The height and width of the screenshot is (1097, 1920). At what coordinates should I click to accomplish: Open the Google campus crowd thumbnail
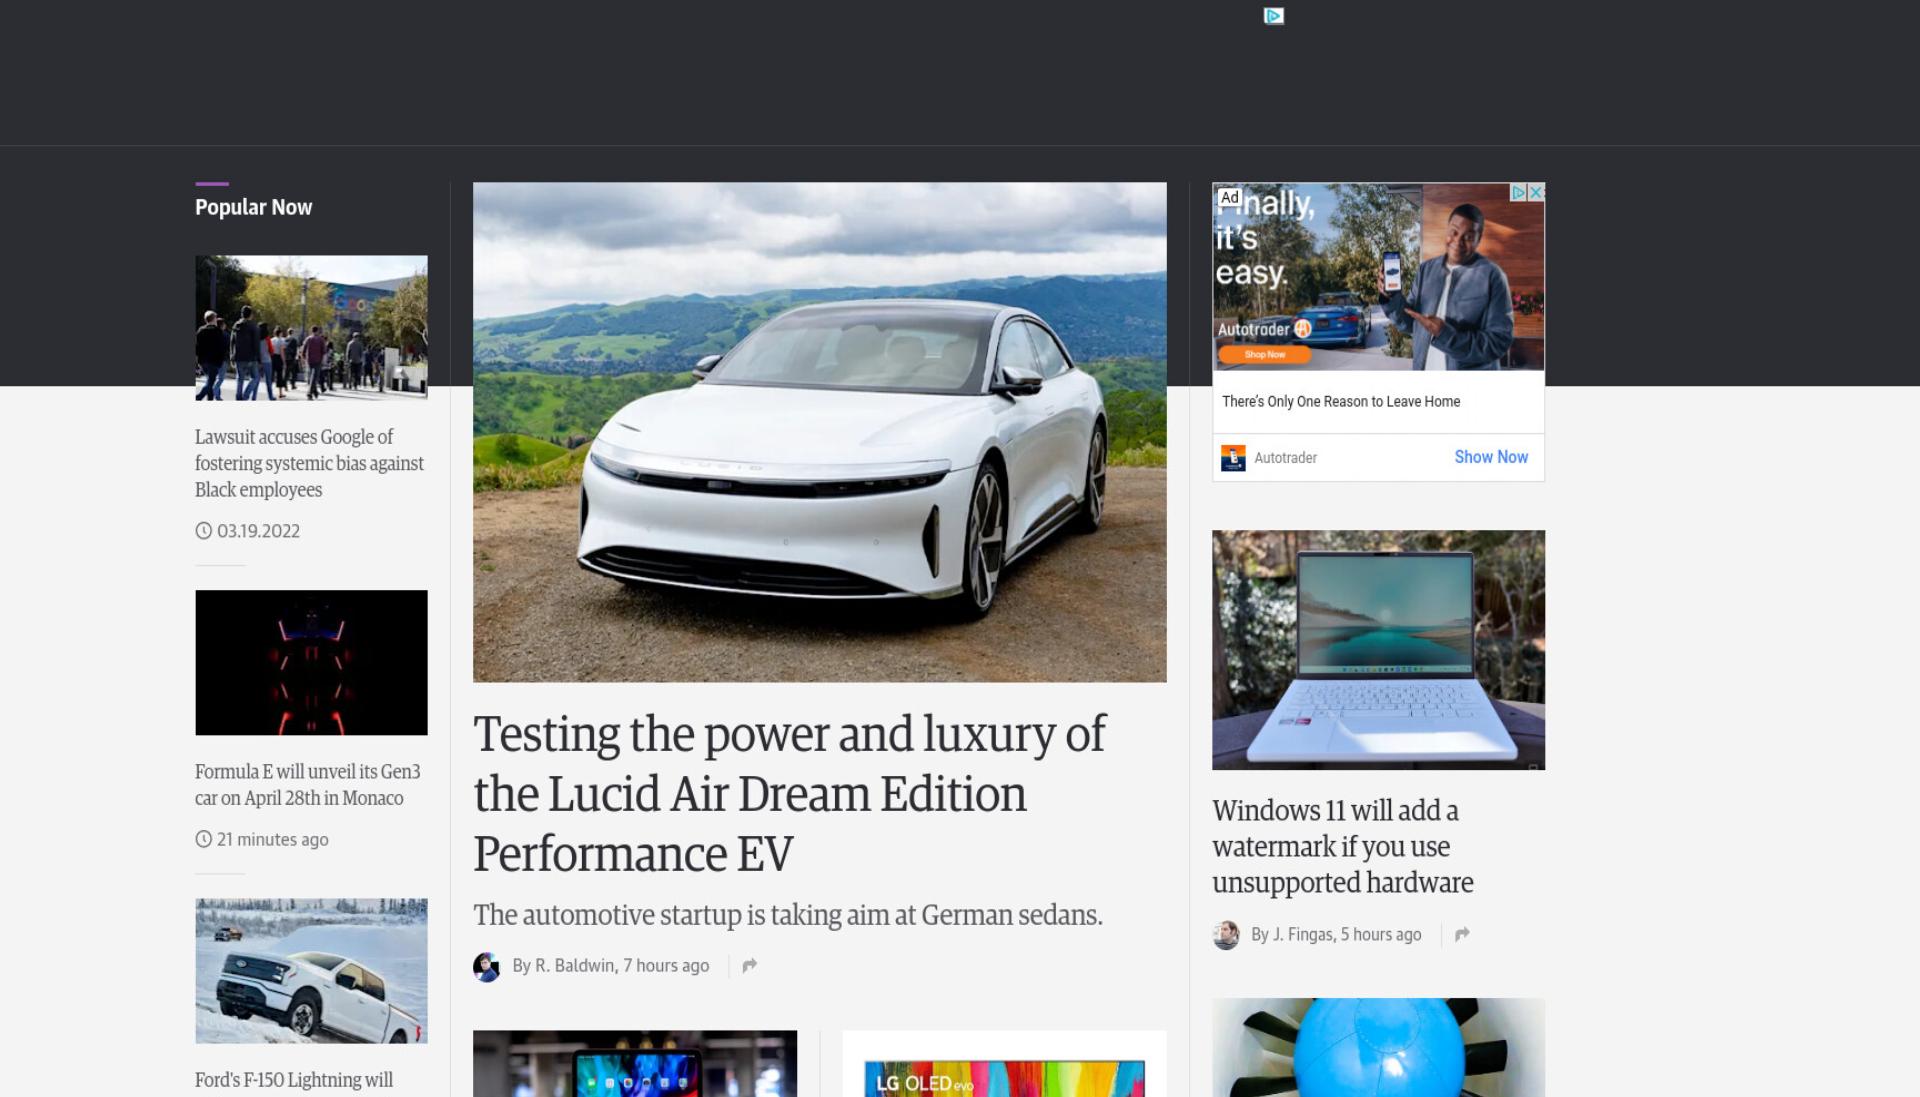(x=311, y=328)
